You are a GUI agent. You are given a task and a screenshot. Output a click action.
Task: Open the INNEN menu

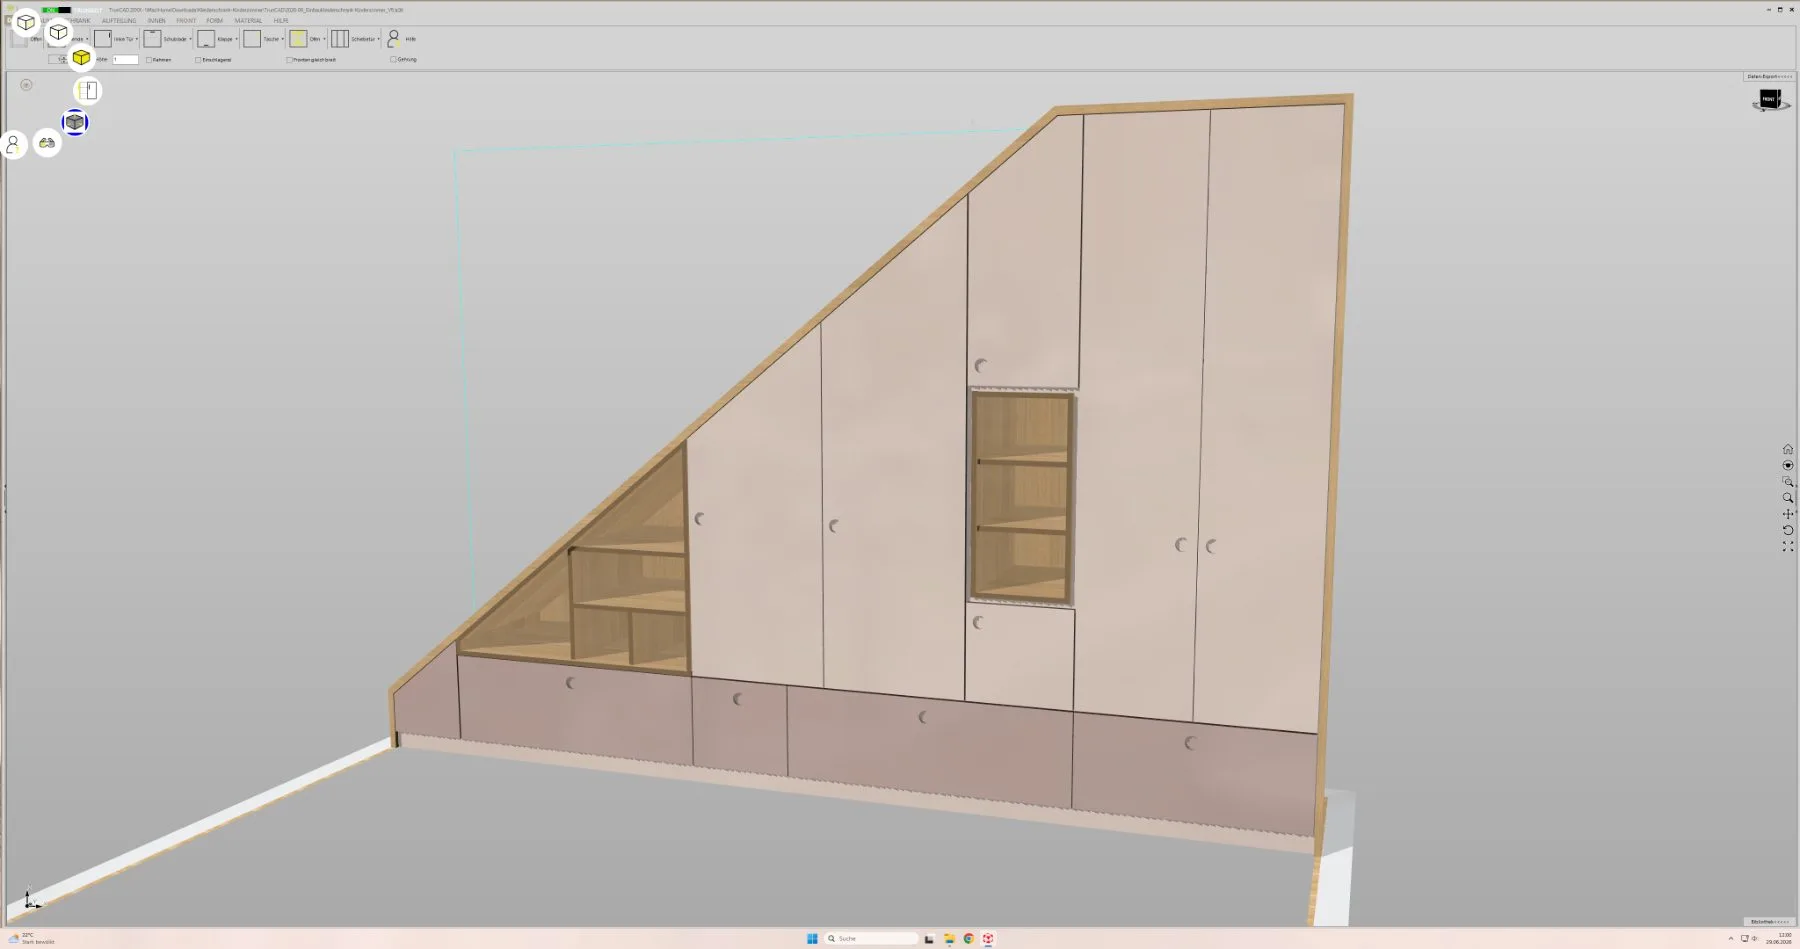pos(156,20)
